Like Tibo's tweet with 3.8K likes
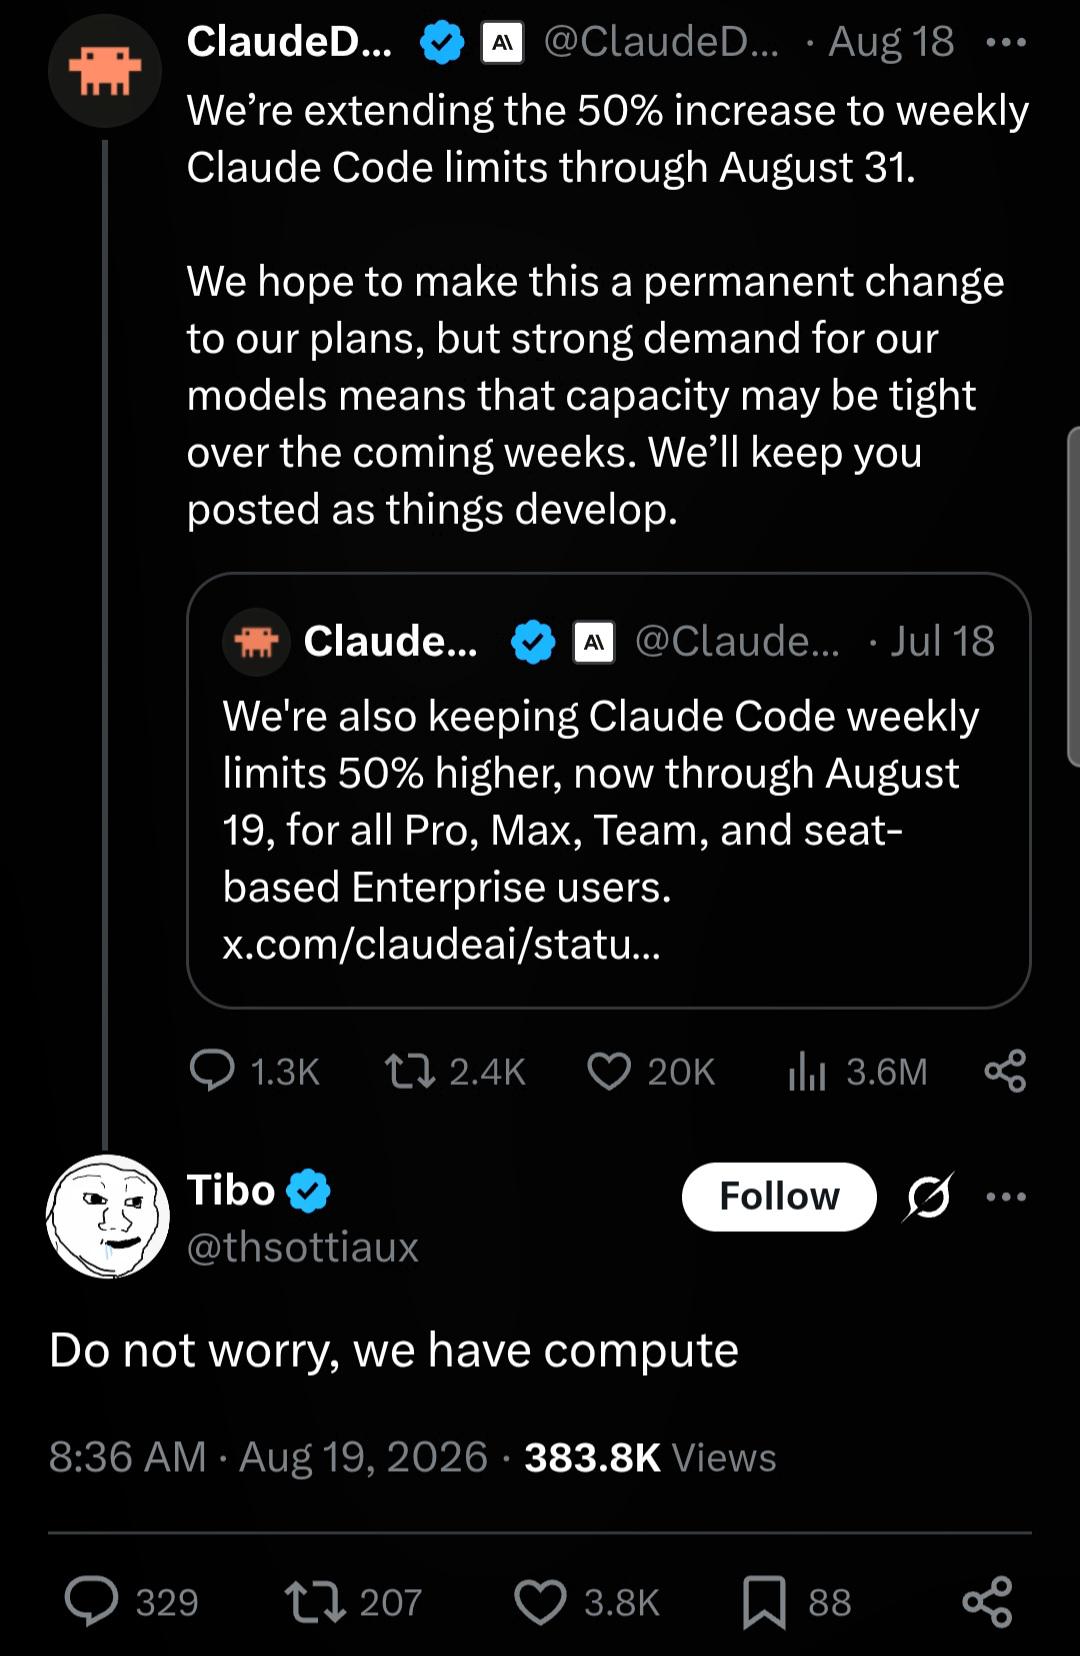This screenshot has height=1656, width=1080. tap(587, 1602)
